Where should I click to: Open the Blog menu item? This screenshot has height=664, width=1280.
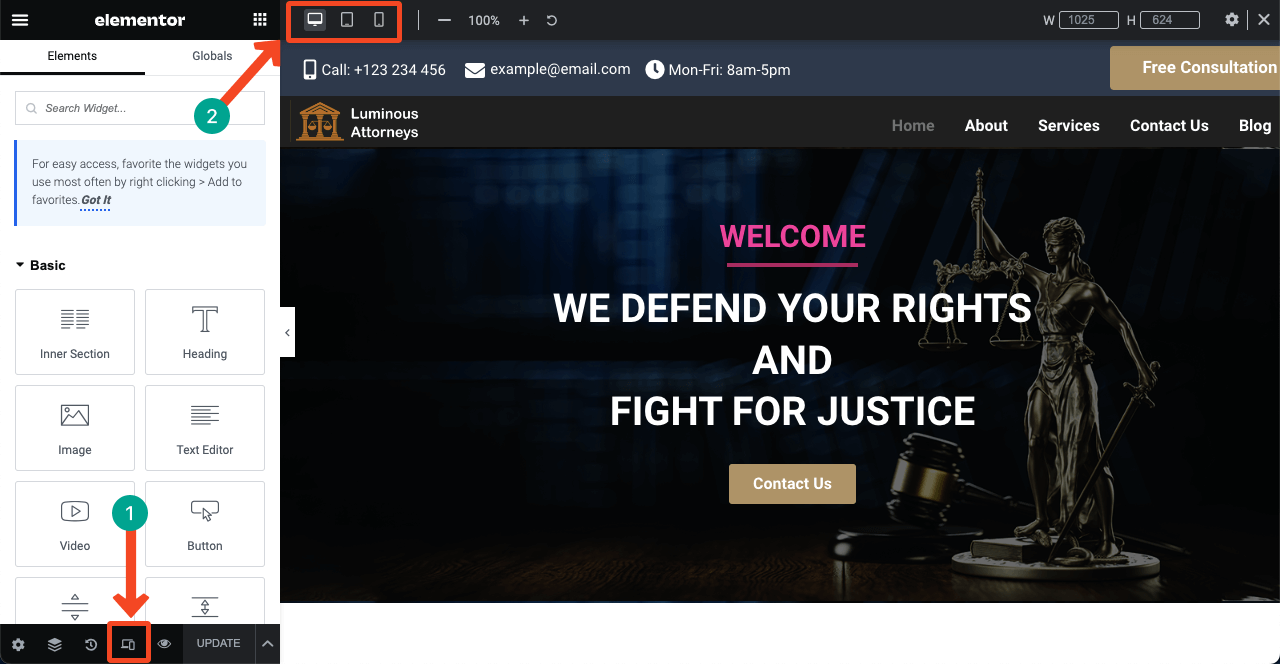click(1255, 126)
